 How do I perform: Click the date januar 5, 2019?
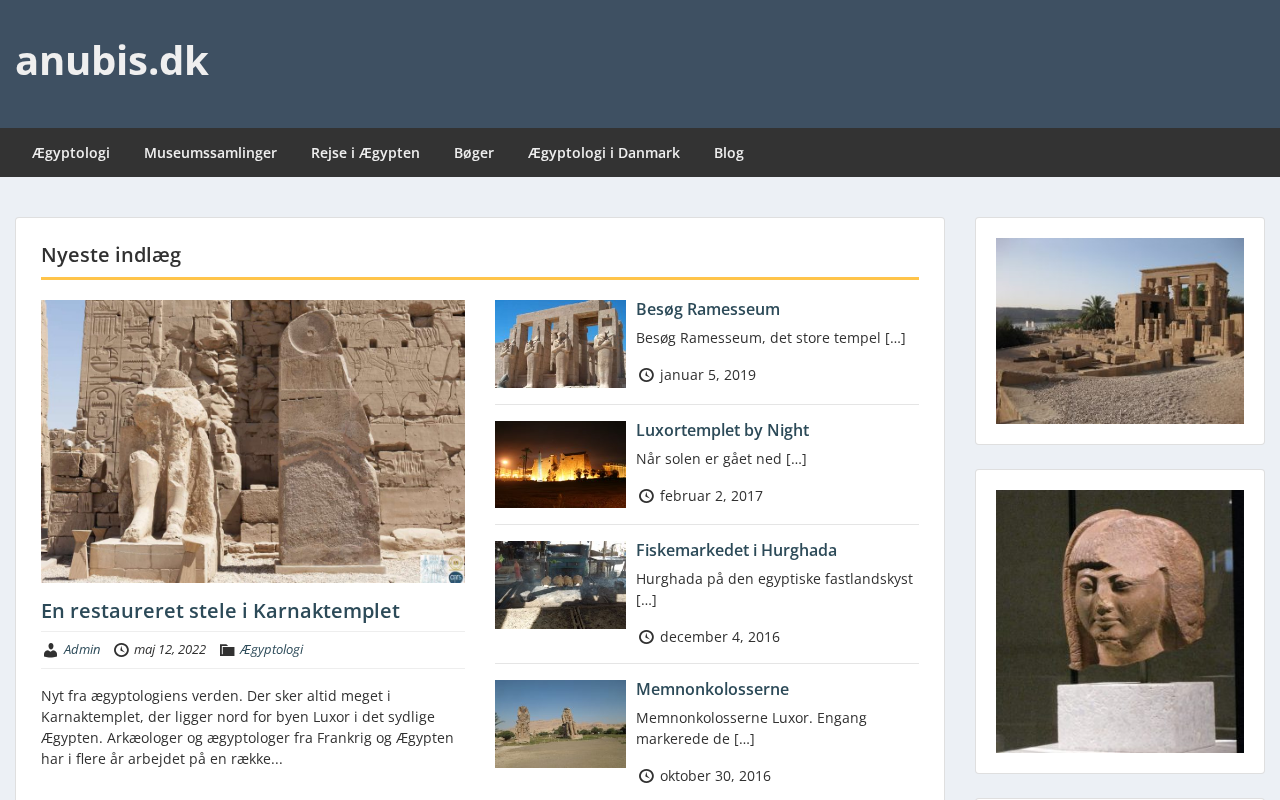tap(708, 375)
